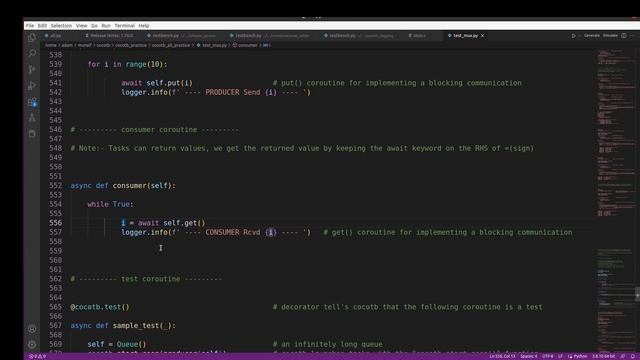Screen dimensions: 640x360
Task: Switch to the second testbench.py tab
Action: 269,36
